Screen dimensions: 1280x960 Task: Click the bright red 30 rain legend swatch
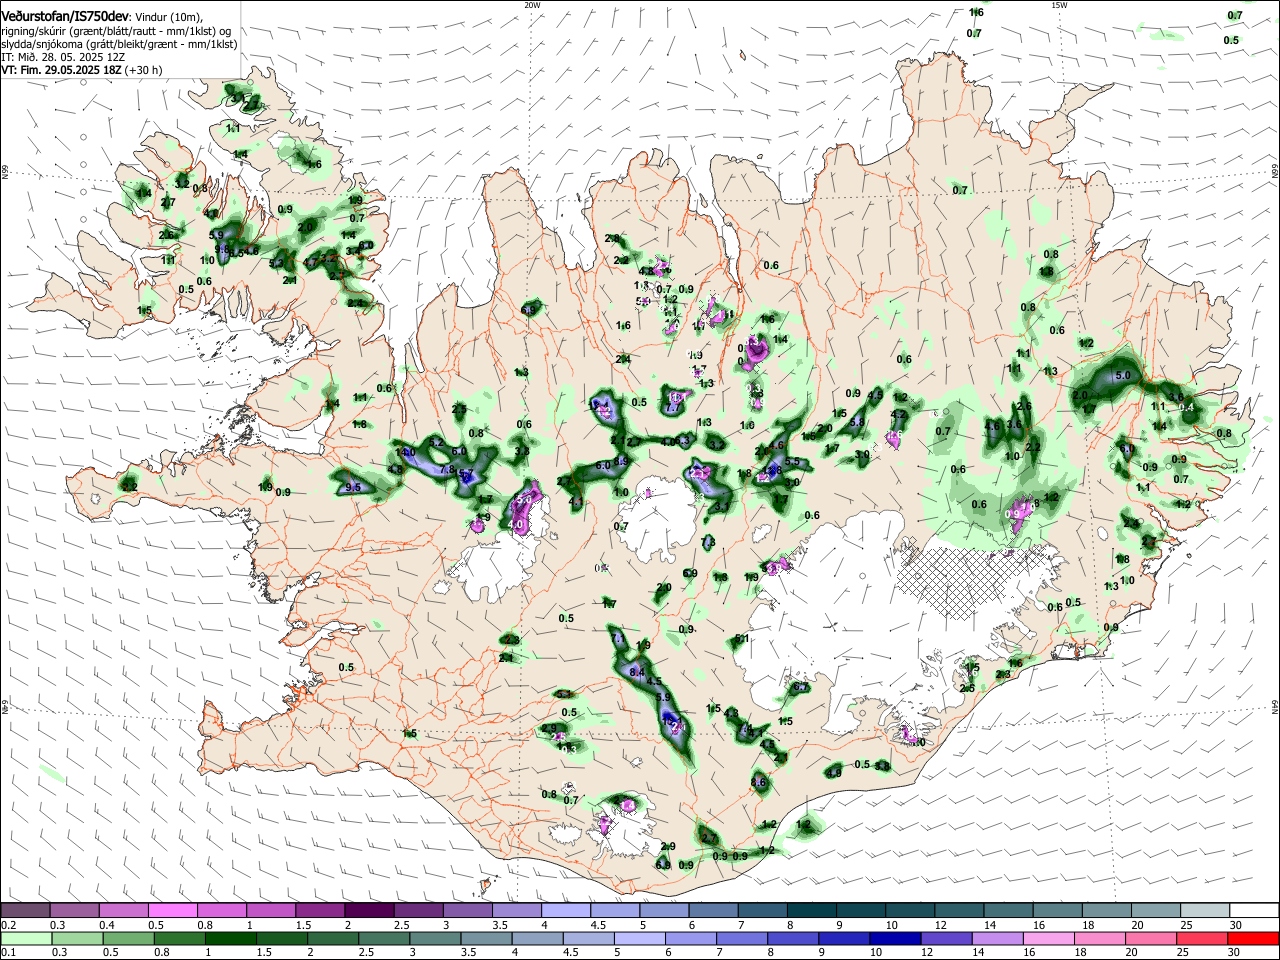(x=1251, y=938)
